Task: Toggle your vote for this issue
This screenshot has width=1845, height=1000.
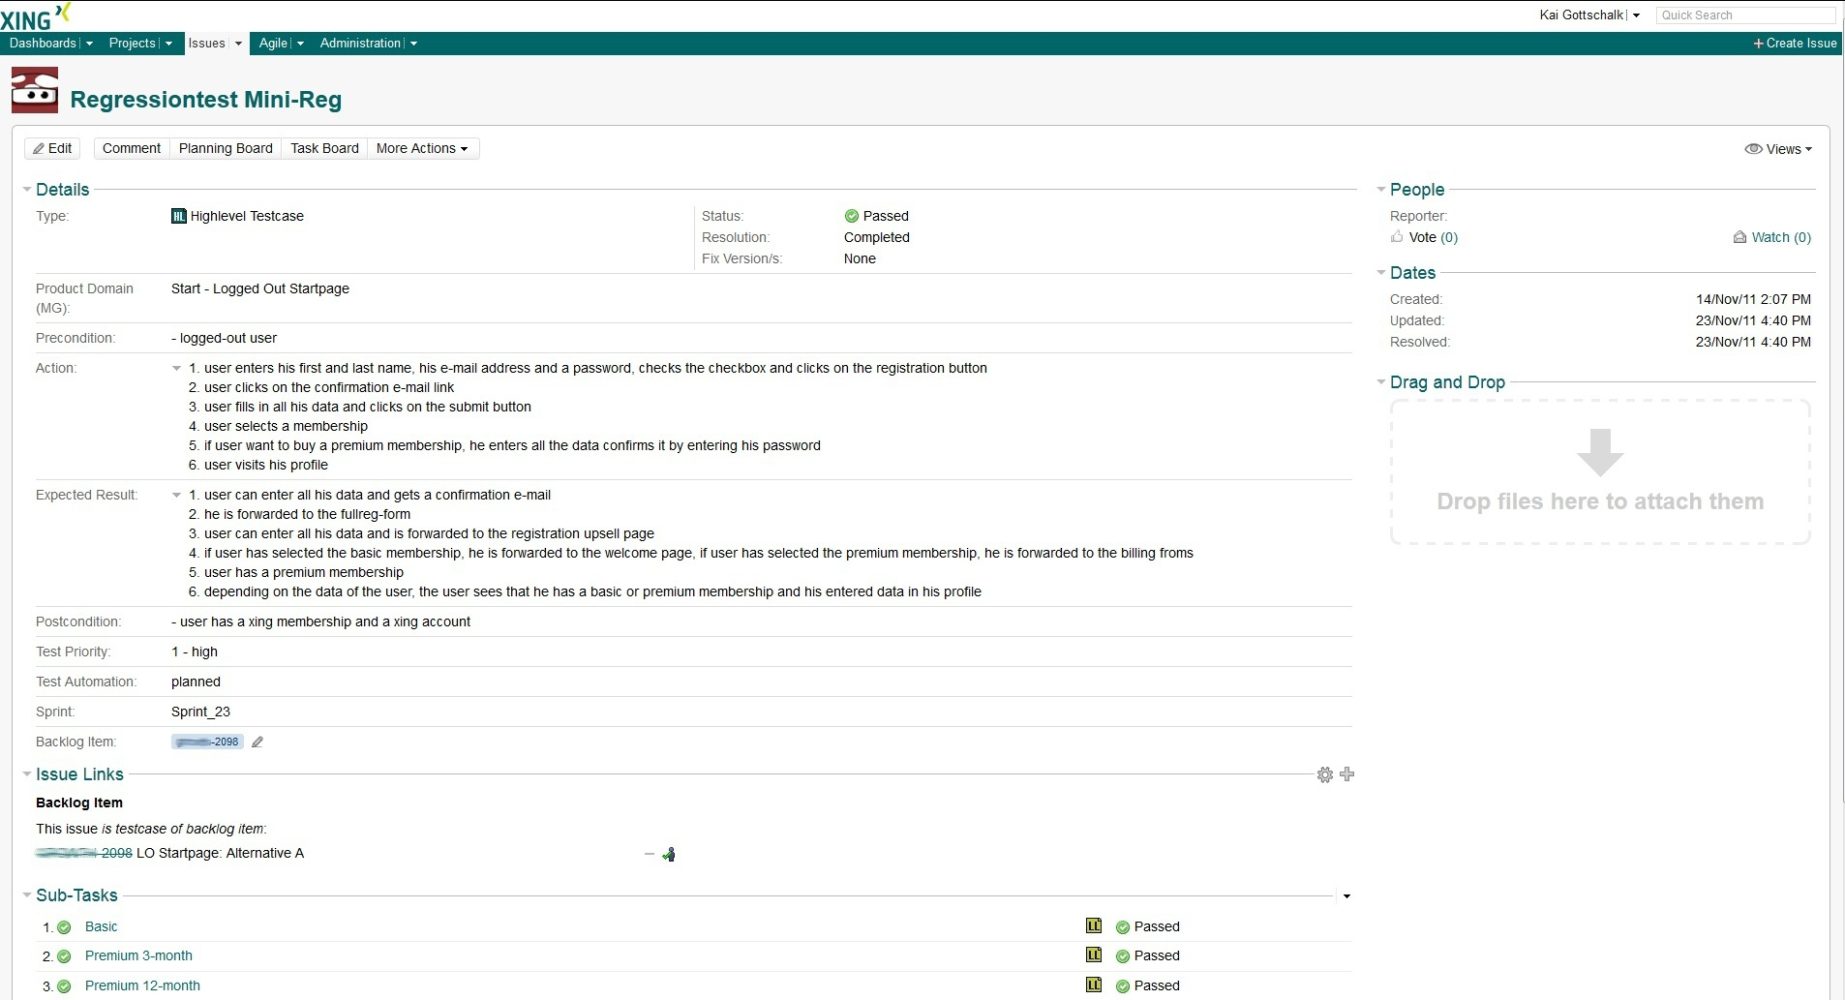Action: tap(1422, 237)
